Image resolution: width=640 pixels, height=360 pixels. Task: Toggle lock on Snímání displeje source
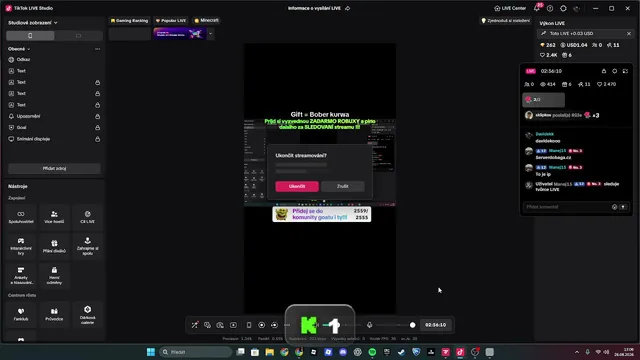[x=97, y=139]
